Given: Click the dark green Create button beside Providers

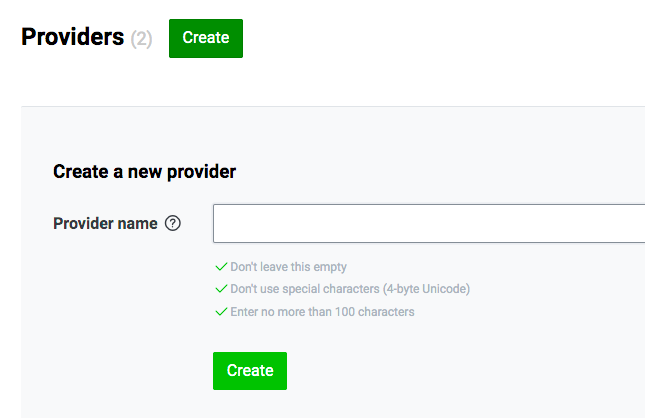Looking at the screenshot, I should (206, 38).
